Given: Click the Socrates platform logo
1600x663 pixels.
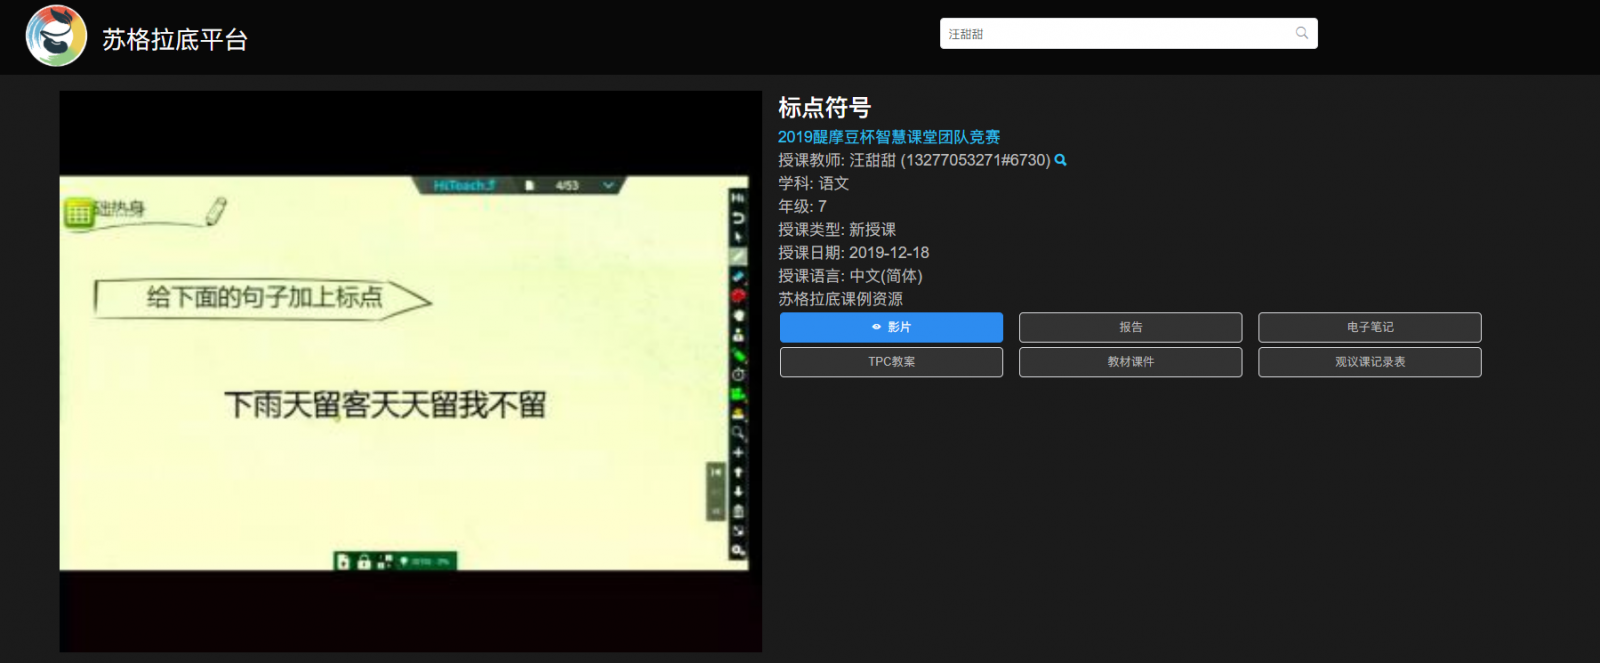Looking at the screenshot, I should coord(56,36).
